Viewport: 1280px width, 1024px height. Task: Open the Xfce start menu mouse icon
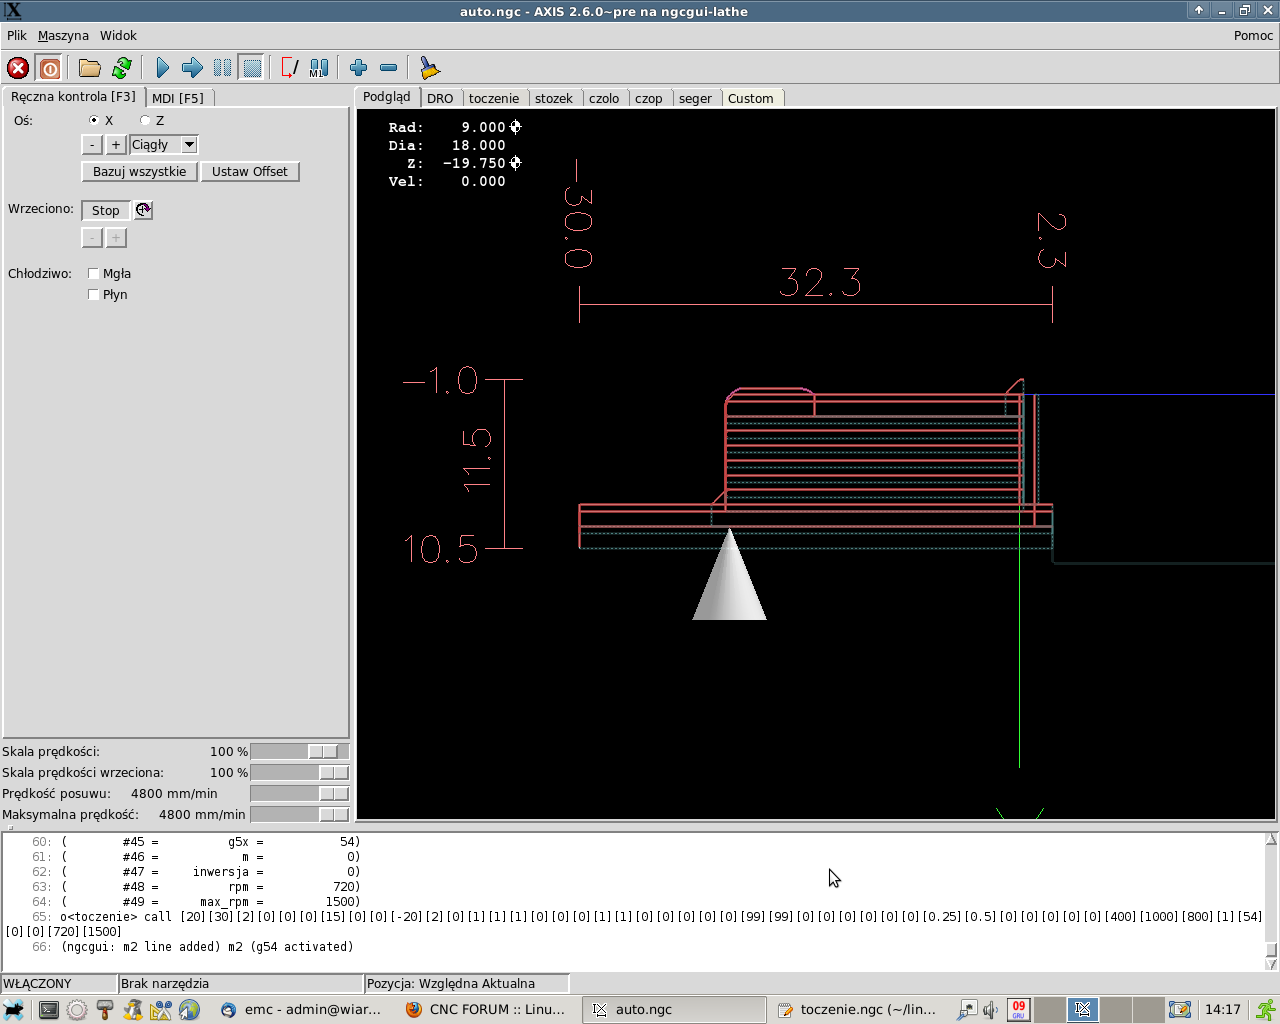coord(13,1010)
